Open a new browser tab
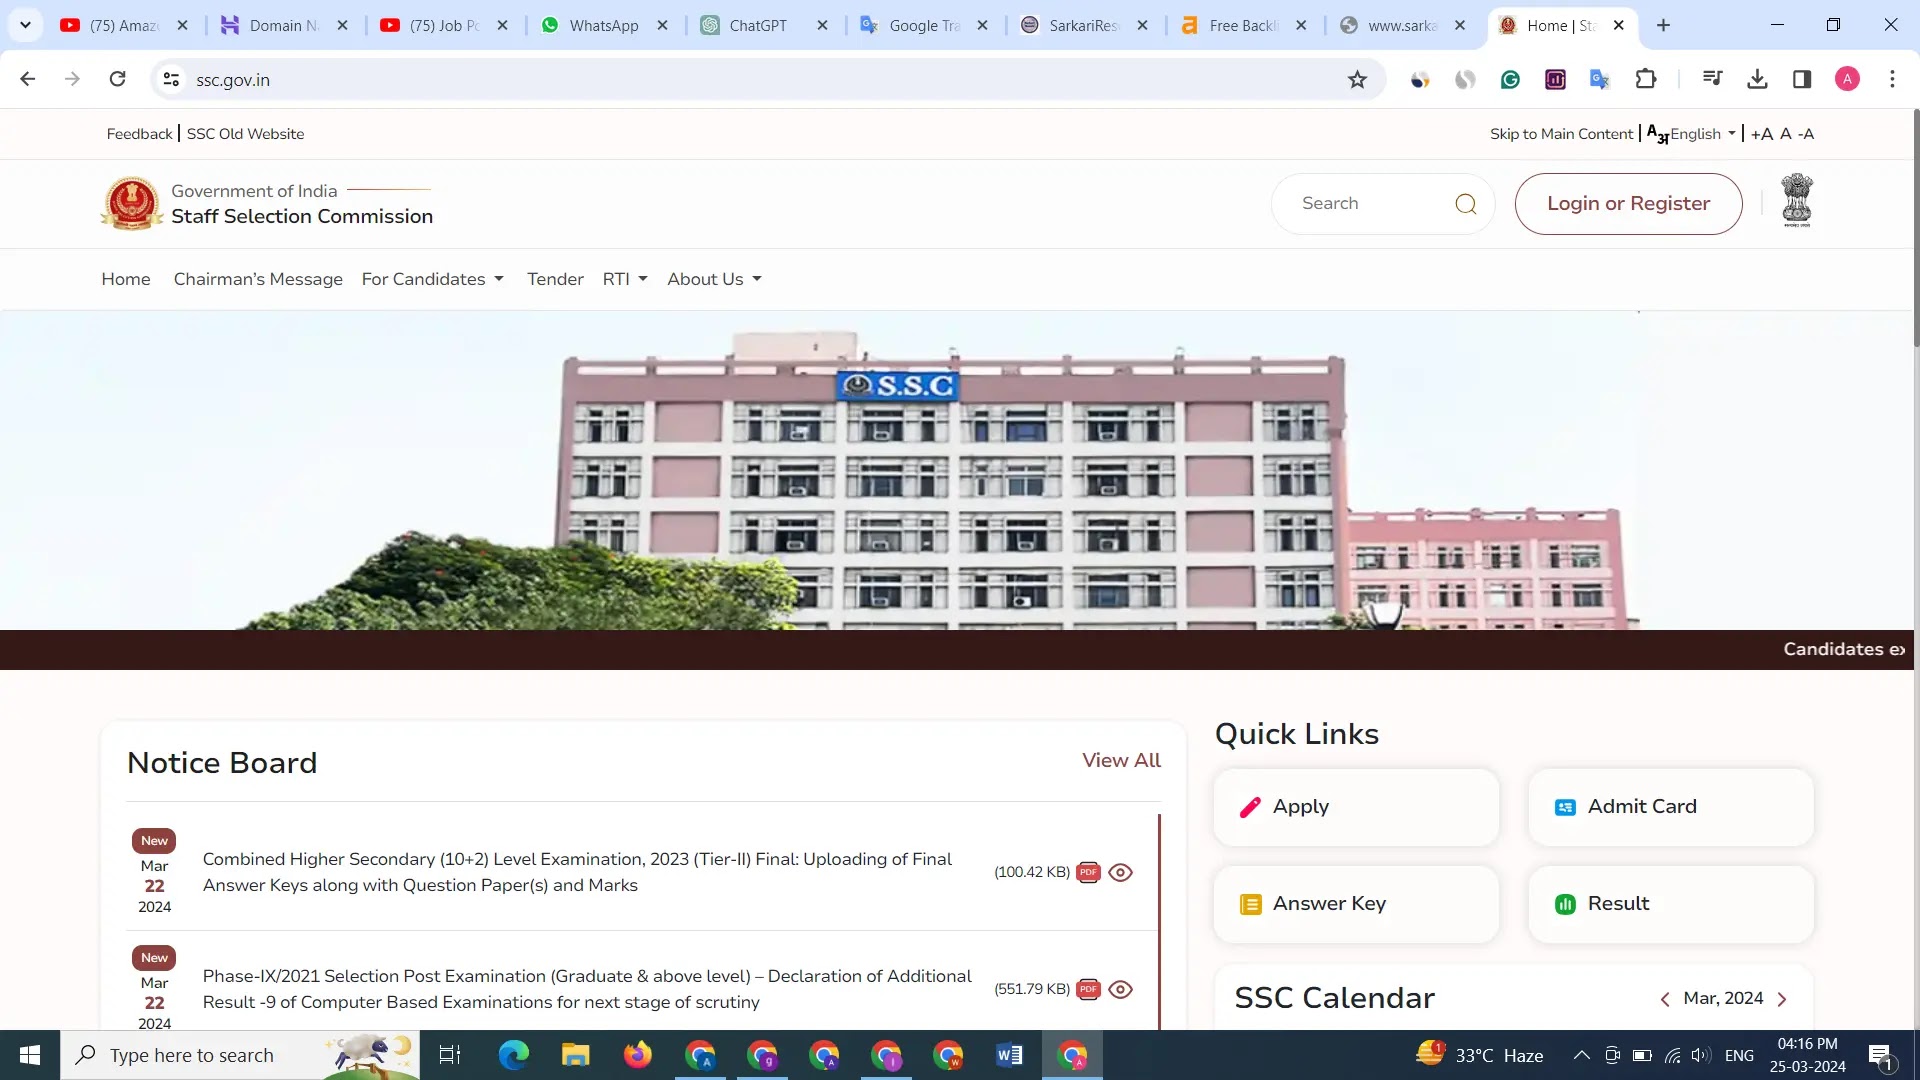The width and height of the screenshot is (1920, 1080). [x=1663, y=25]
